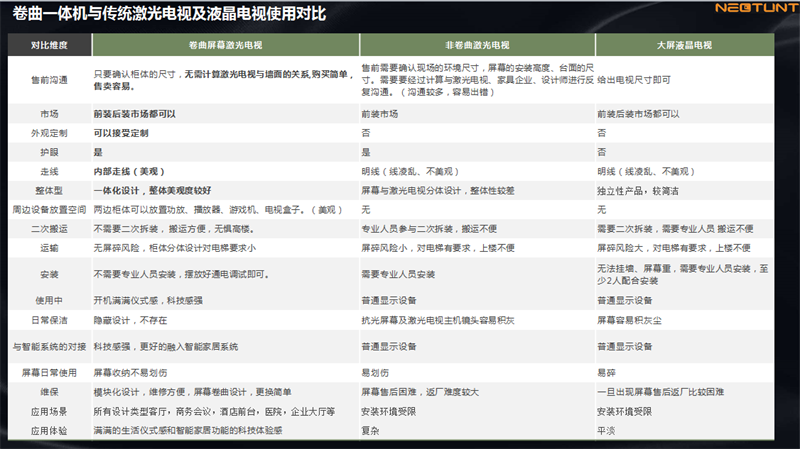Click the slide title '卷曲一体机与传统激光电视及液晶电视使用对比'
Viewport: 800px width, 449px height.
pos(169,14)
